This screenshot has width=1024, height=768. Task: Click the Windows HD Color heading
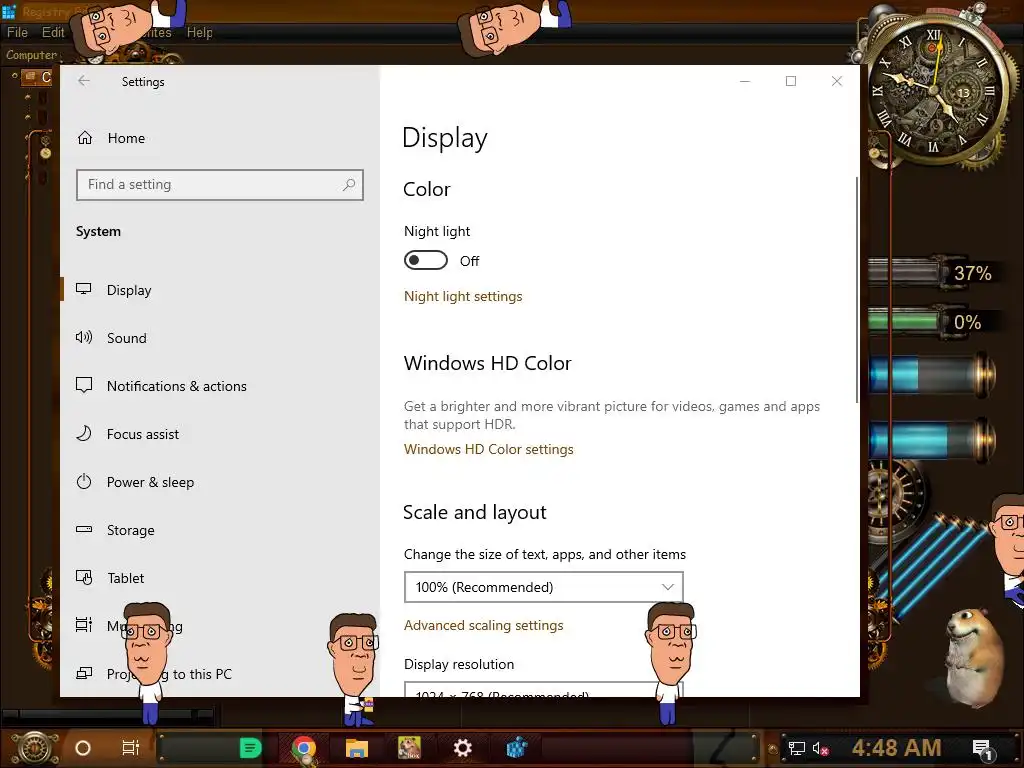pyautogui.click(x=487, y=363)
